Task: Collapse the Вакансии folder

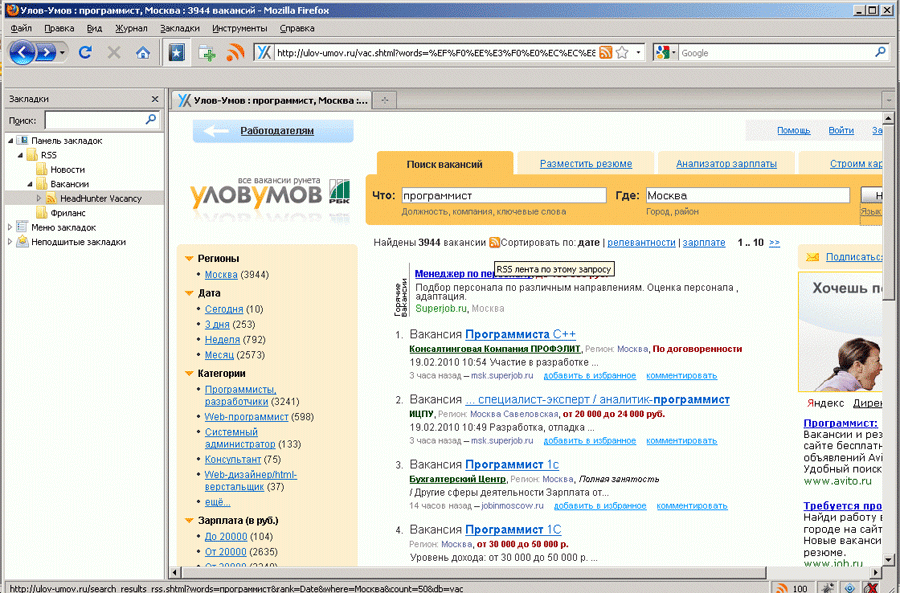Action: (x=30, y=184)
